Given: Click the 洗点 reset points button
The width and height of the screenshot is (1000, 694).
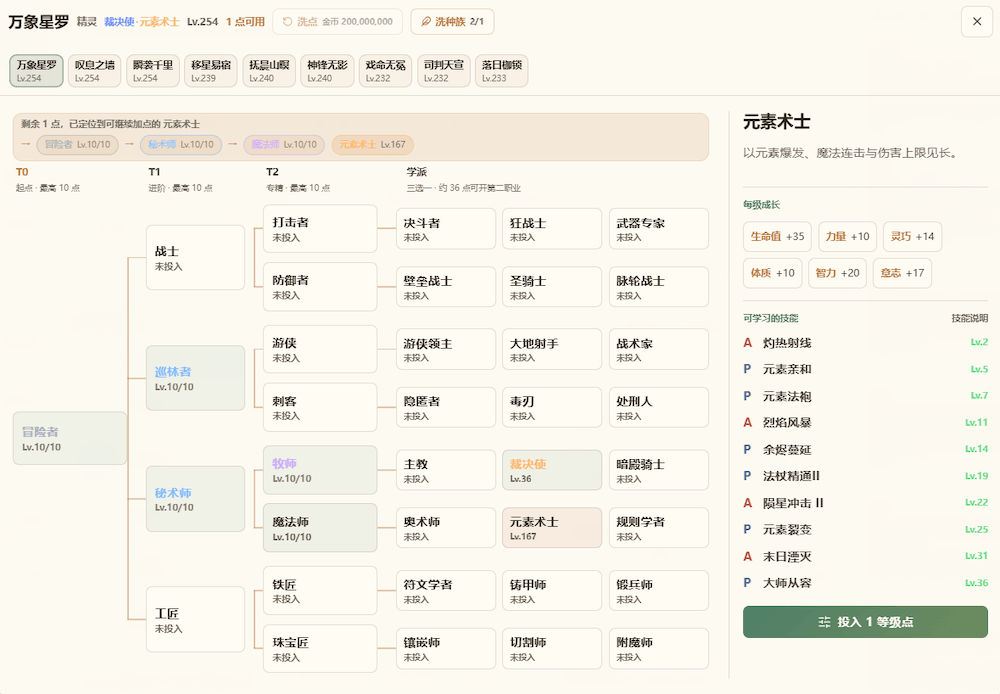Looking at the screenshot, I should point(337,22).
